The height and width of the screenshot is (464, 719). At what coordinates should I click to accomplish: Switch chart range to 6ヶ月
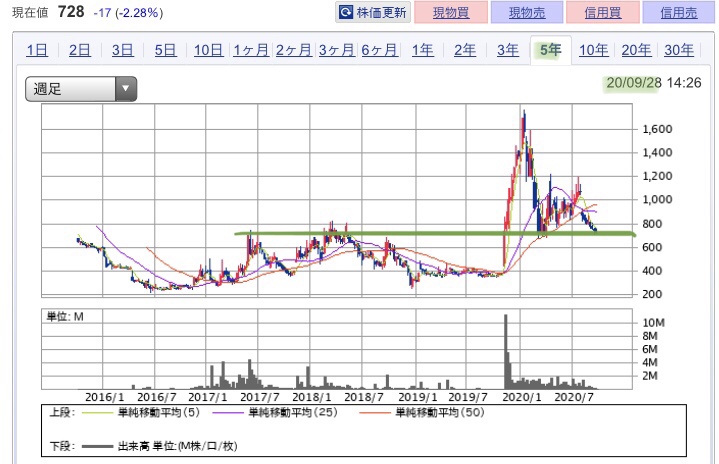point(379,50)
